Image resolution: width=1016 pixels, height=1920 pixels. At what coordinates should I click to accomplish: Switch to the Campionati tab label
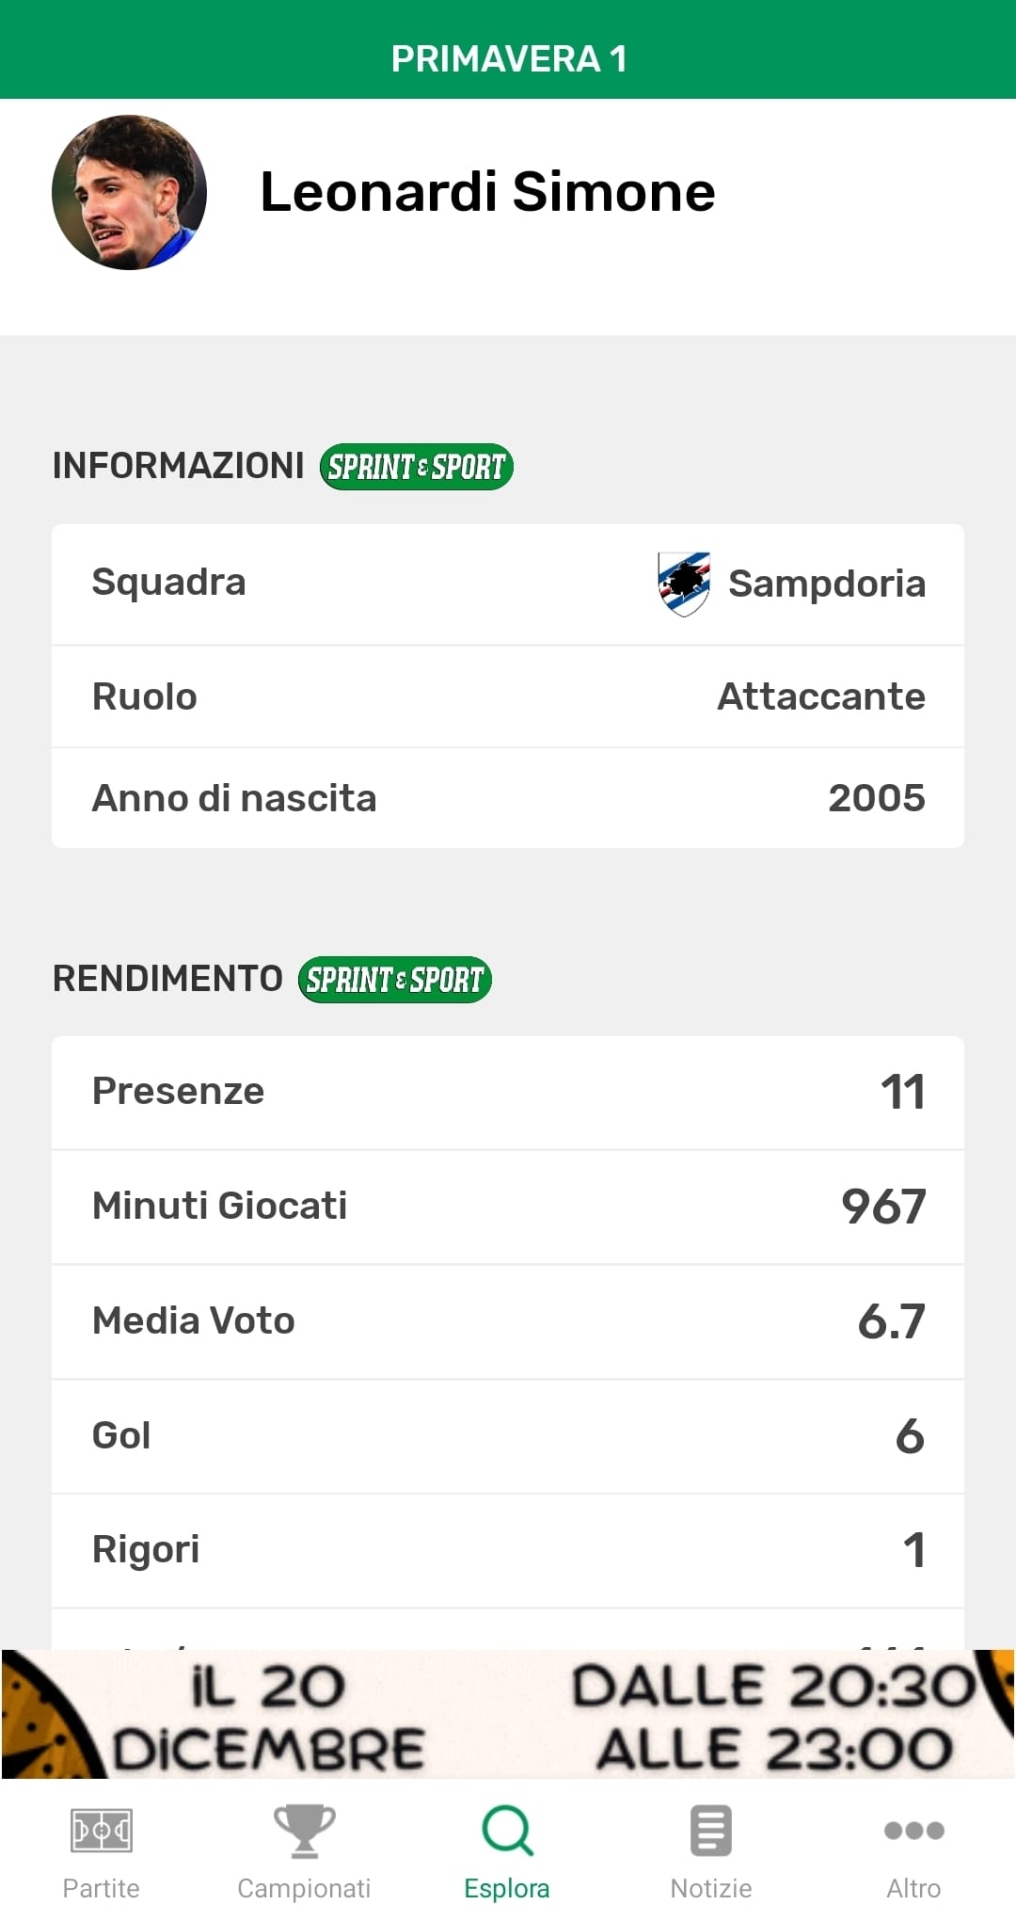(304, 1888)
